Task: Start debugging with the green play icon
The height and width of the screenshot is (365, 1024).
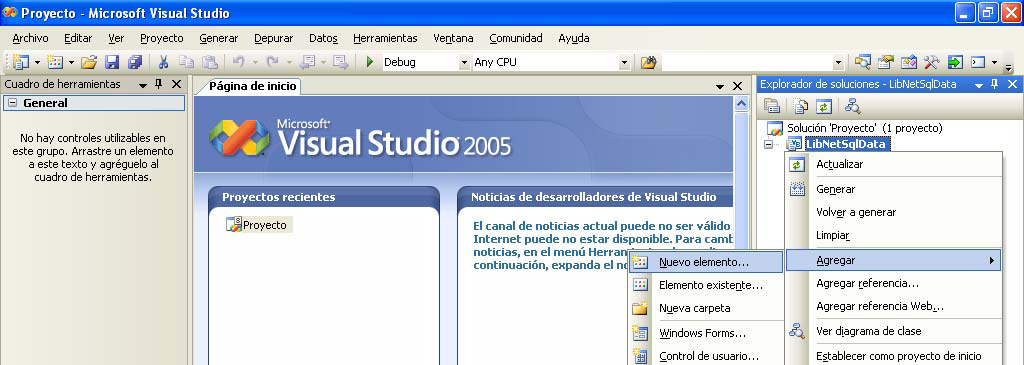Action: (x=370, y=62)
